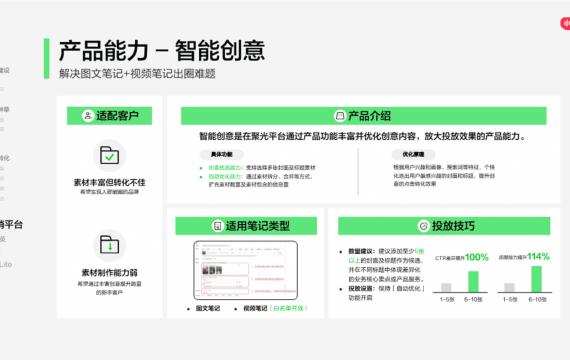The width and height of the screenshot is (570, 360).
Task: Click the 产品能力 – 智能创意 title
Action: pyautogui.click(x=162, y=51)
